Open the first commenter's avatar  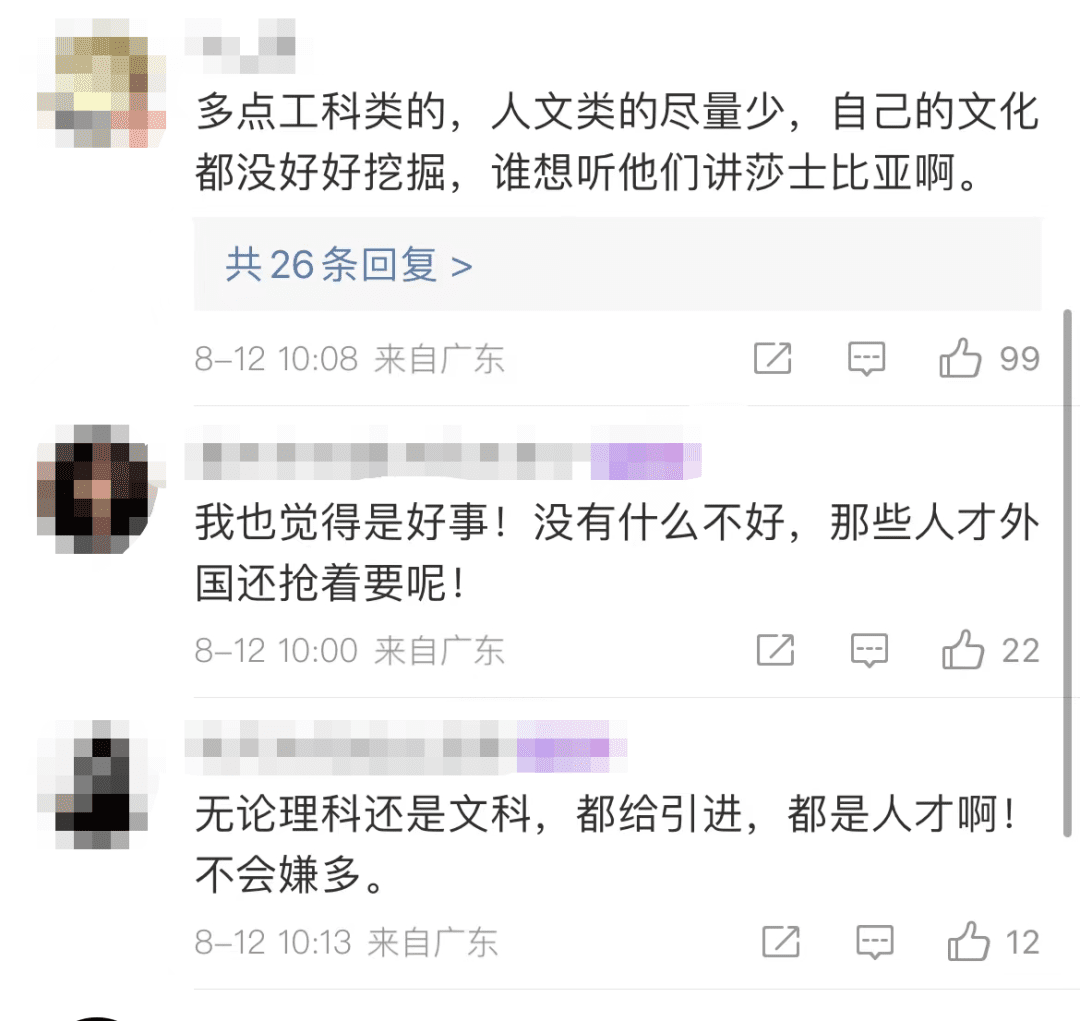[101, 83]
